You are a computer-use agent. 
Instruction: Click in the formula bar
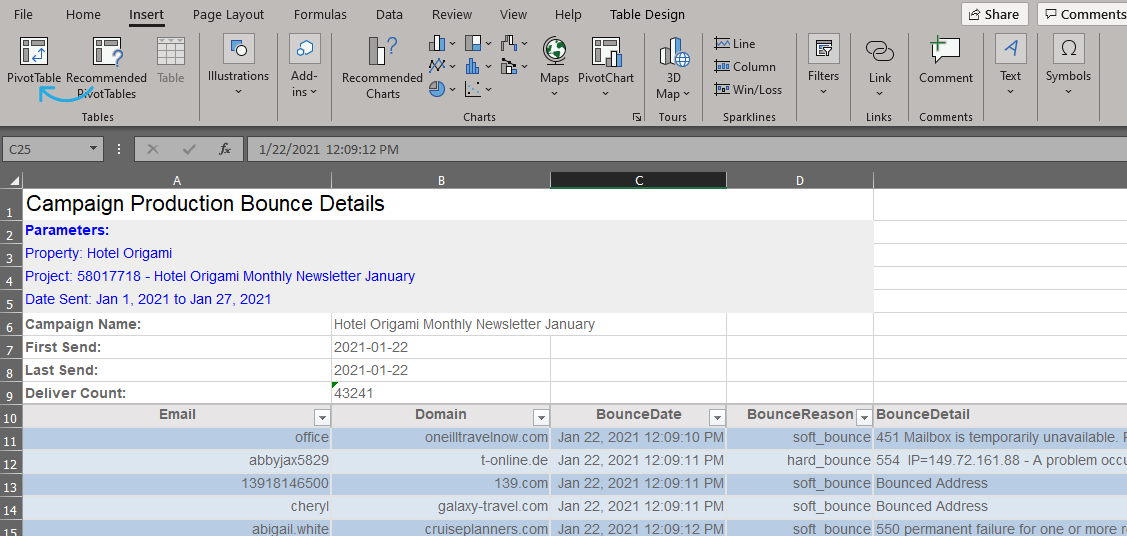(686, 149)
